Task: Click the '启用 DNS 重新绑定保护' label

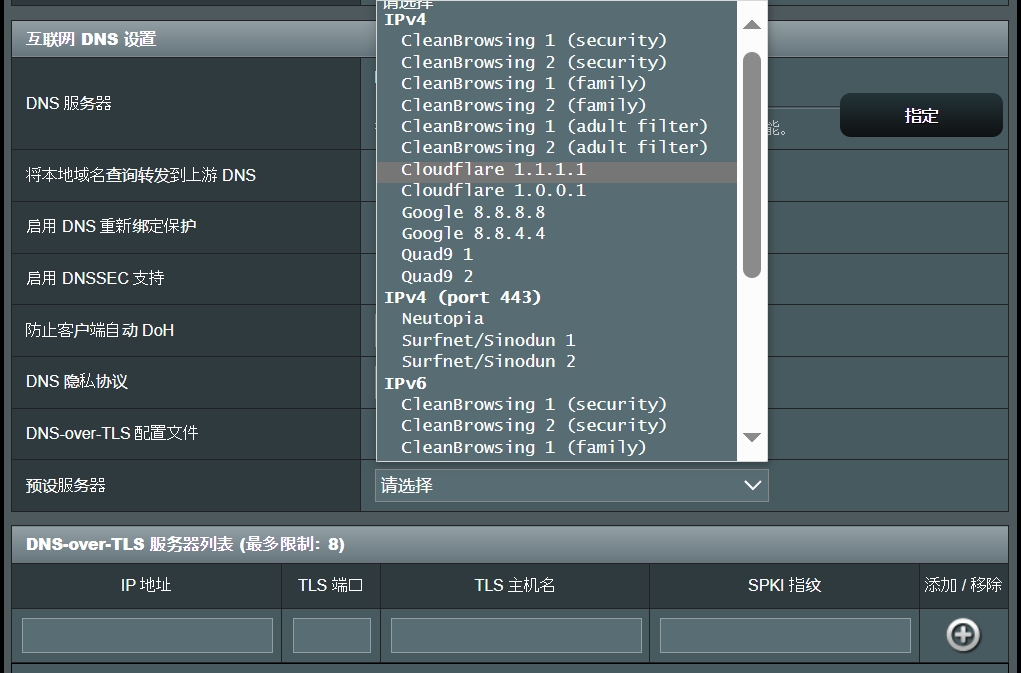Action: point(111,227)
